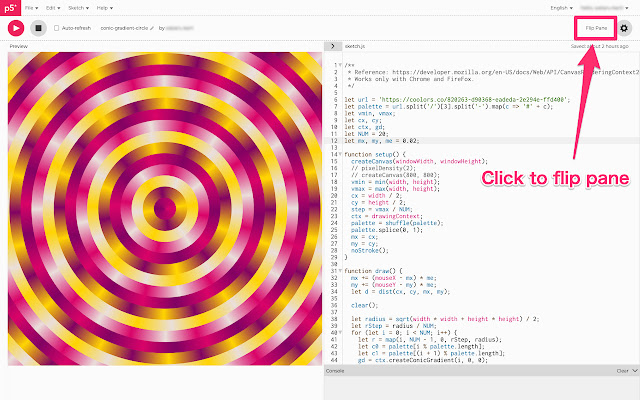640x400 pixels.
Task: Expand the file sidebar with the chevron
Action: [333, 46]
